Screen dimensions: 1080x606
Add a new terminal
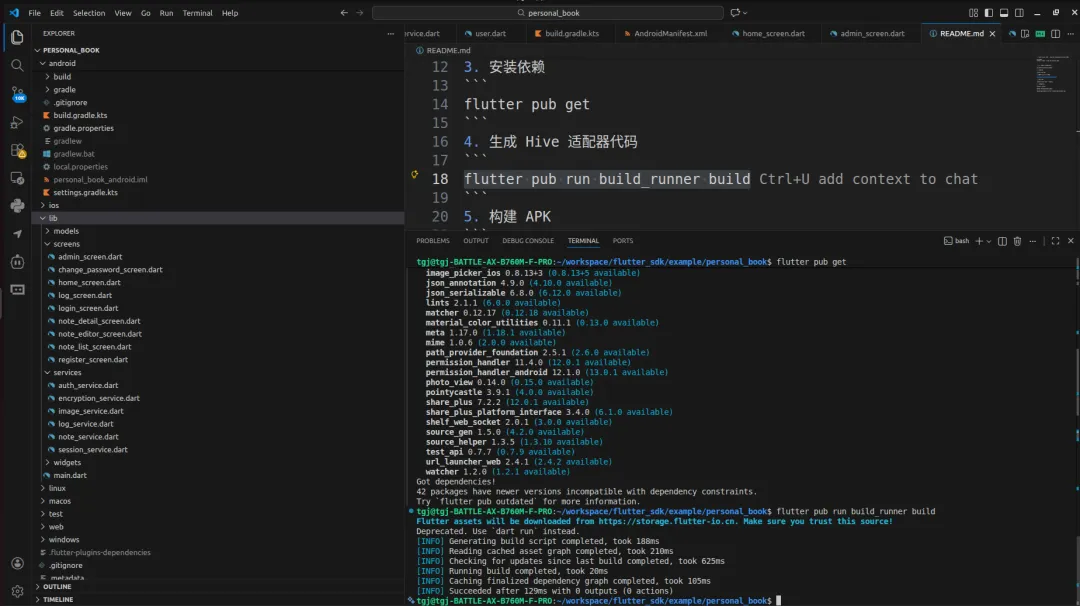pos(979,241)
